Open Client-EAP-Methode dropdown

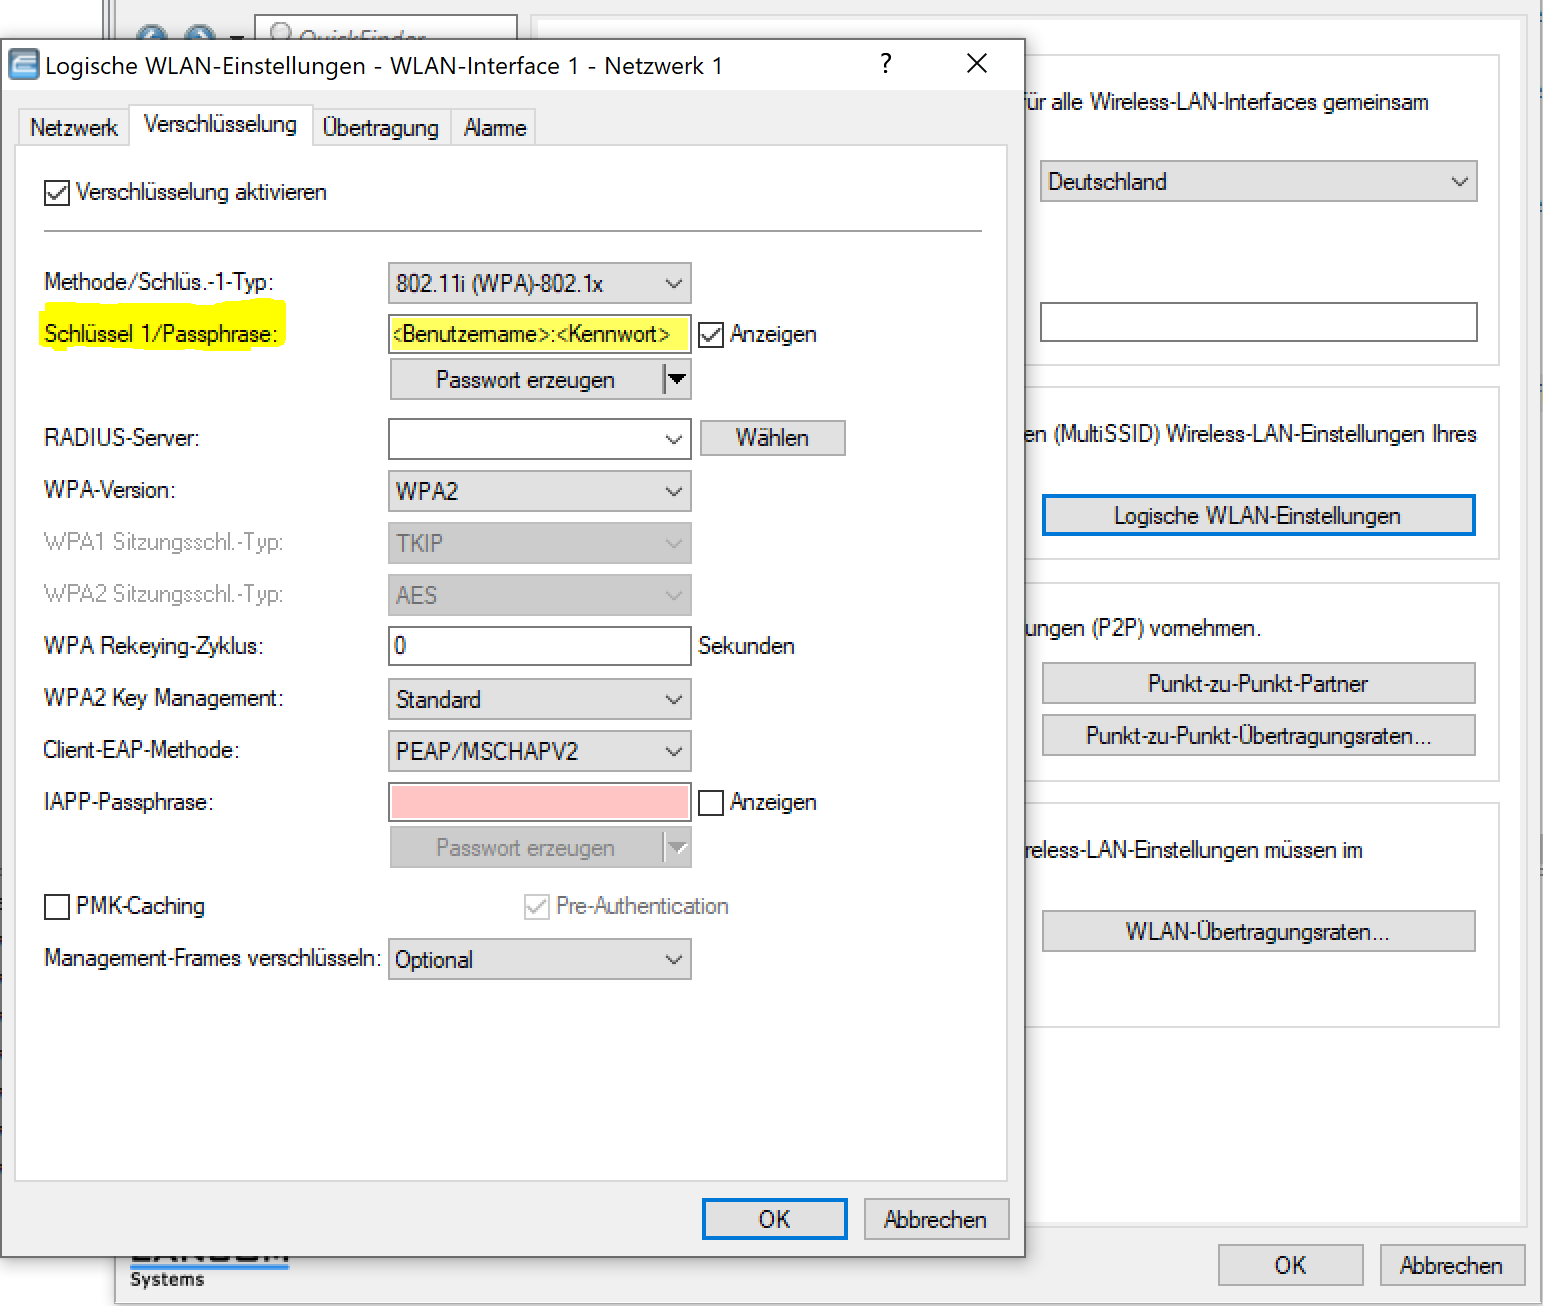(x=539, y=752)
